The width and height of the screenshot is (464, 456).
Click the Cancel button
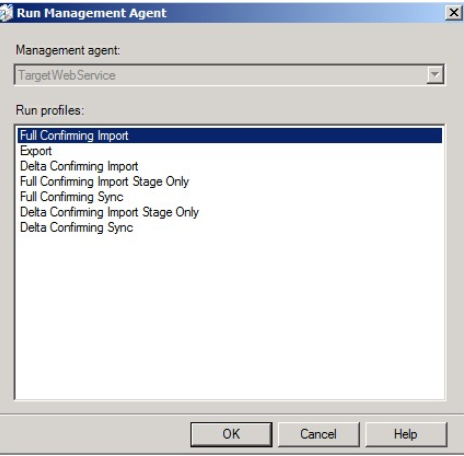click(x=319, y=434)
